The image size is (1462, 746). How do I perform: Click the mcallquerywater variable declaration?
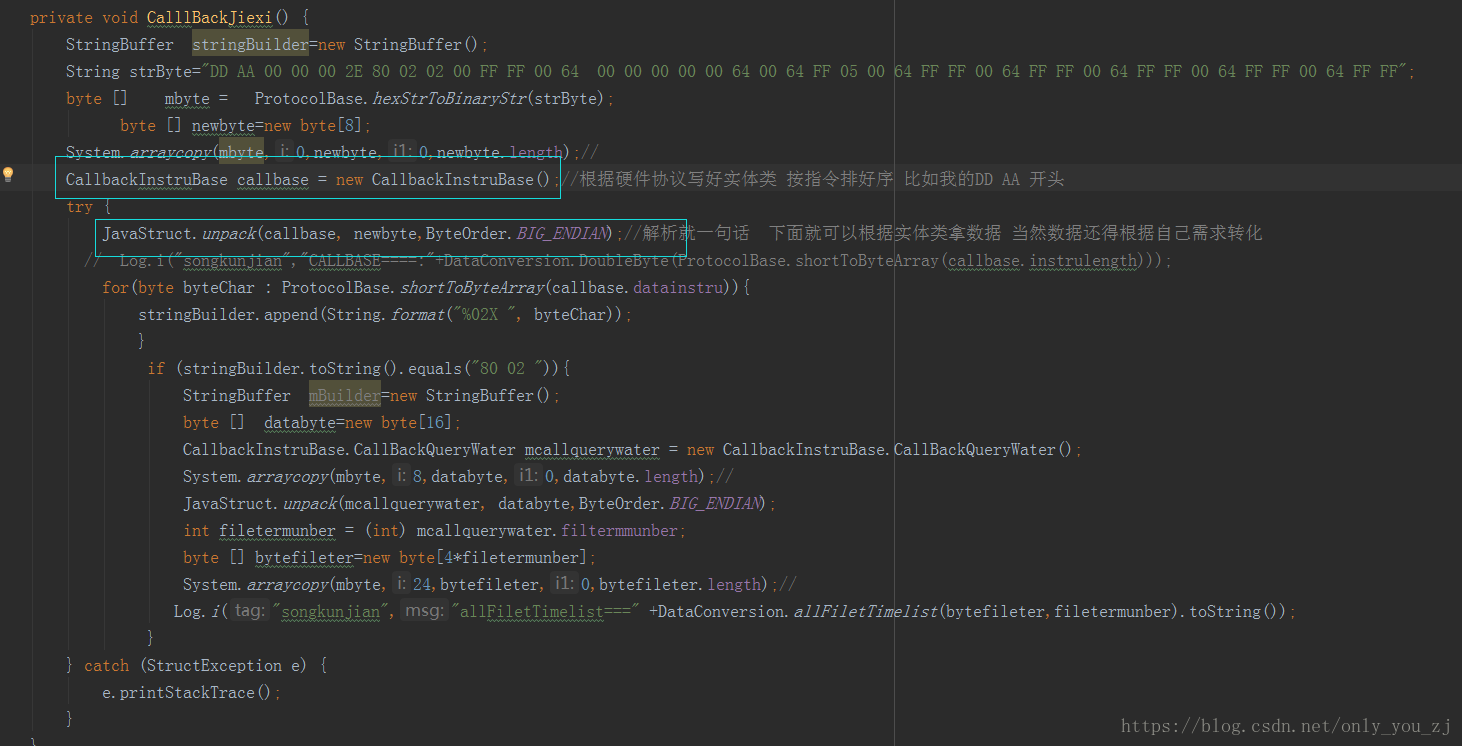tap(592, 449)
